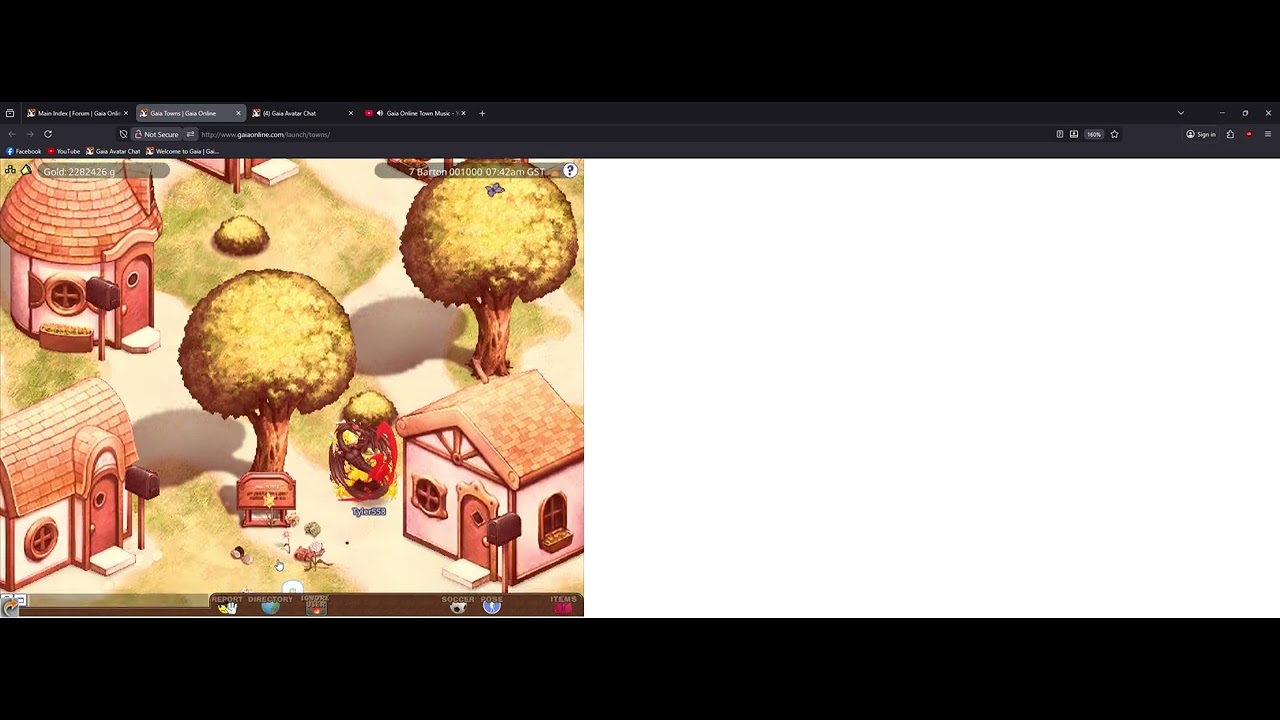Click the Not Secure indicator
1280x720 pixels.
tap(157, 134)
